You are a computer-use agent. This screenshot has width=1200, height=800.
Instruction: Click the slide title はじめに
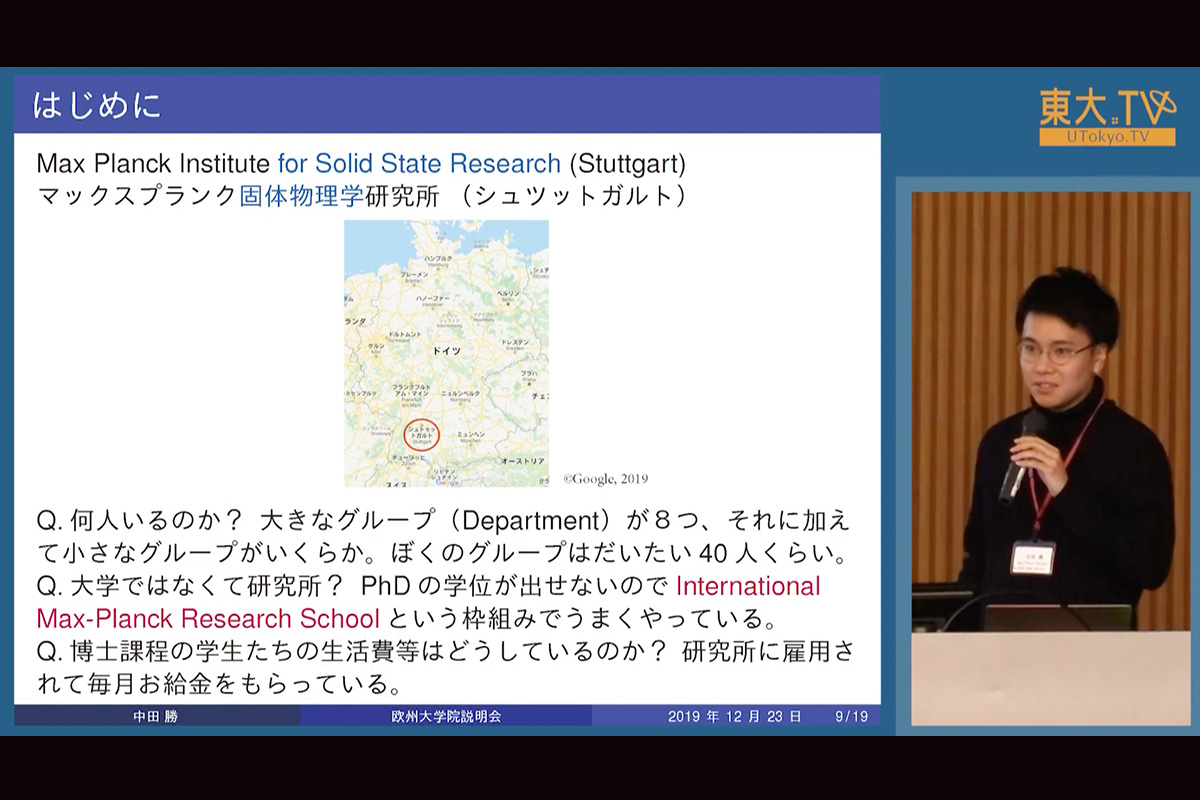(x=97, y=105)
